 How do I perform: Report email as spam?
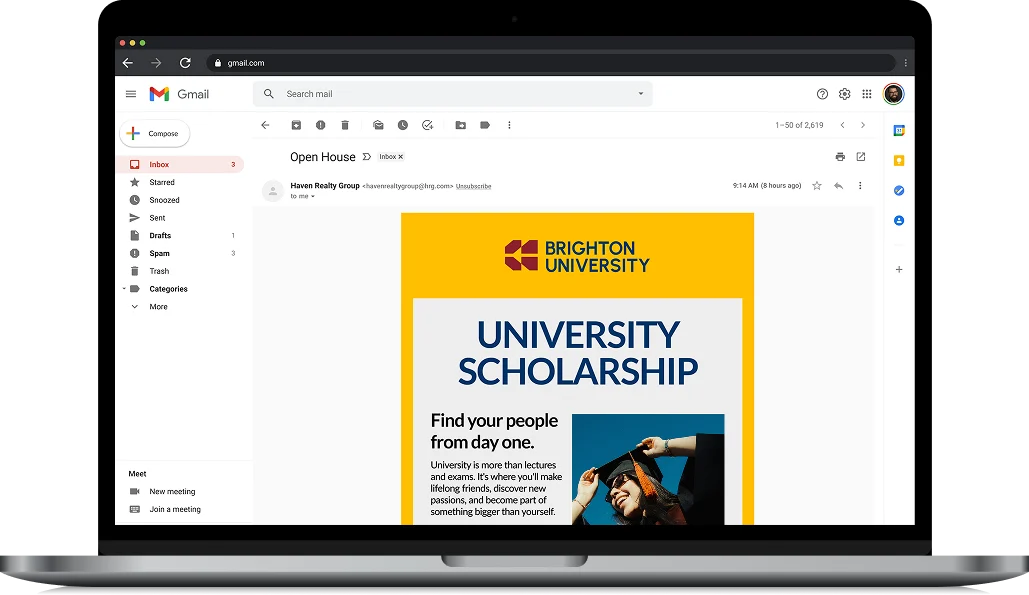tap(320, 125)
